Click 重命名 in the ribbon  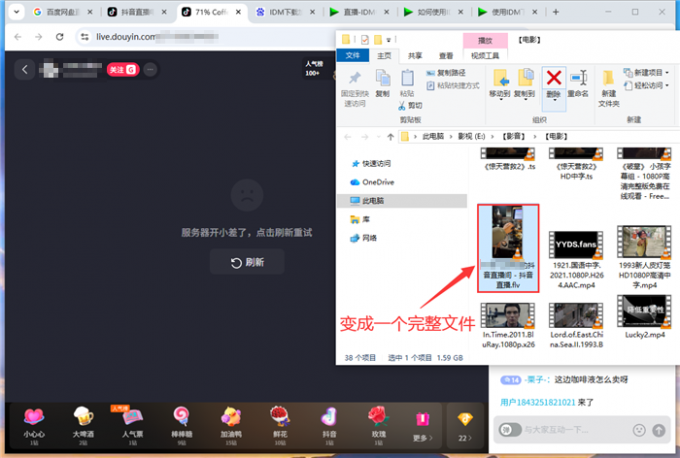[x=578, y=84]
